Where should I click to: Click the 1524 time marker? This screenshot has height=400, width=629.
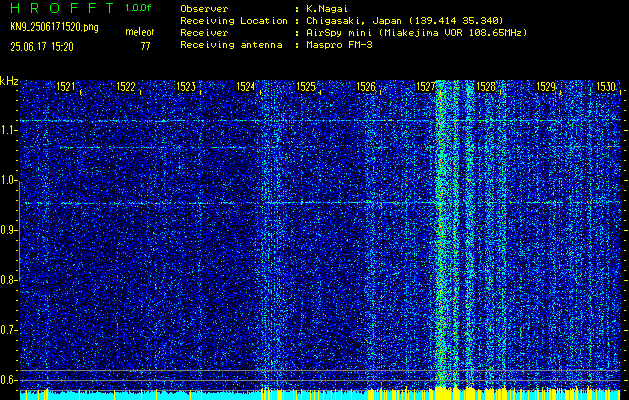(x=246, y=87)
